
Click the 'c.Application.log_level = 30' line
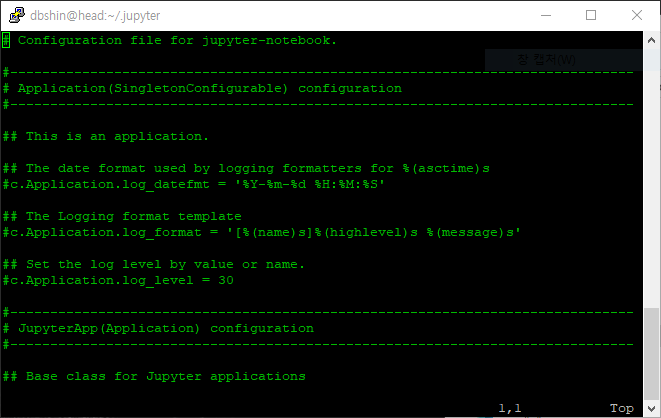pyautogui.click(x=118, y=281)
